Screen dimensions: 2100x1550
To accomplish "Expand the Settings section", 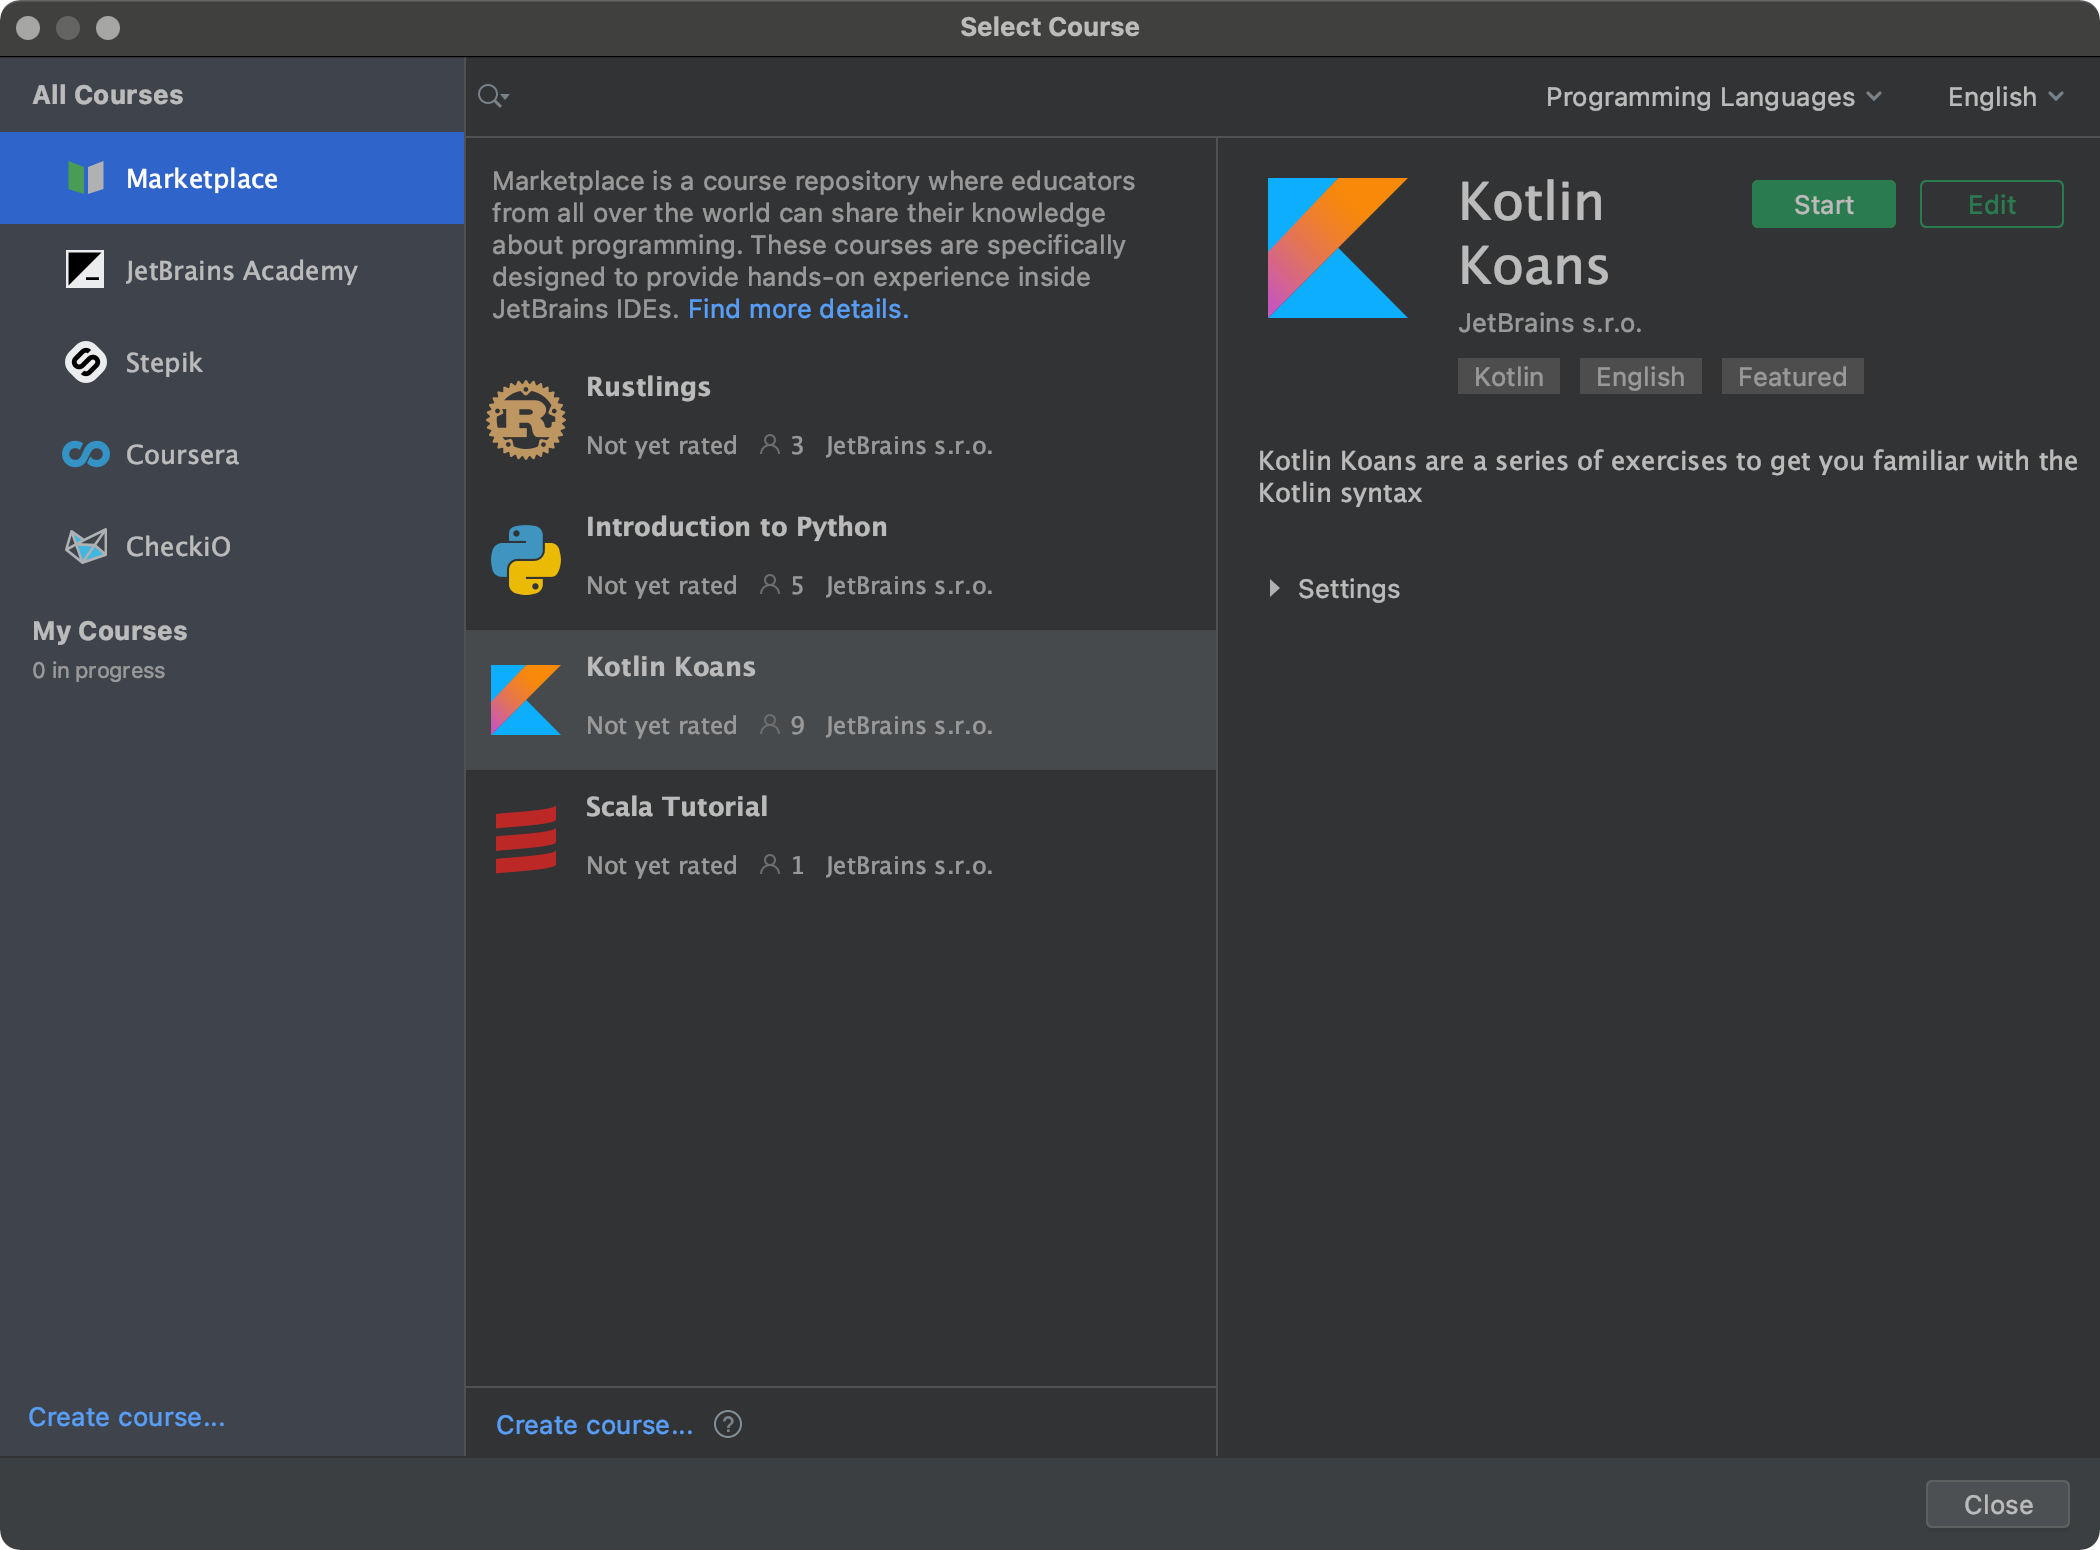I will [x=1334, y=589].
